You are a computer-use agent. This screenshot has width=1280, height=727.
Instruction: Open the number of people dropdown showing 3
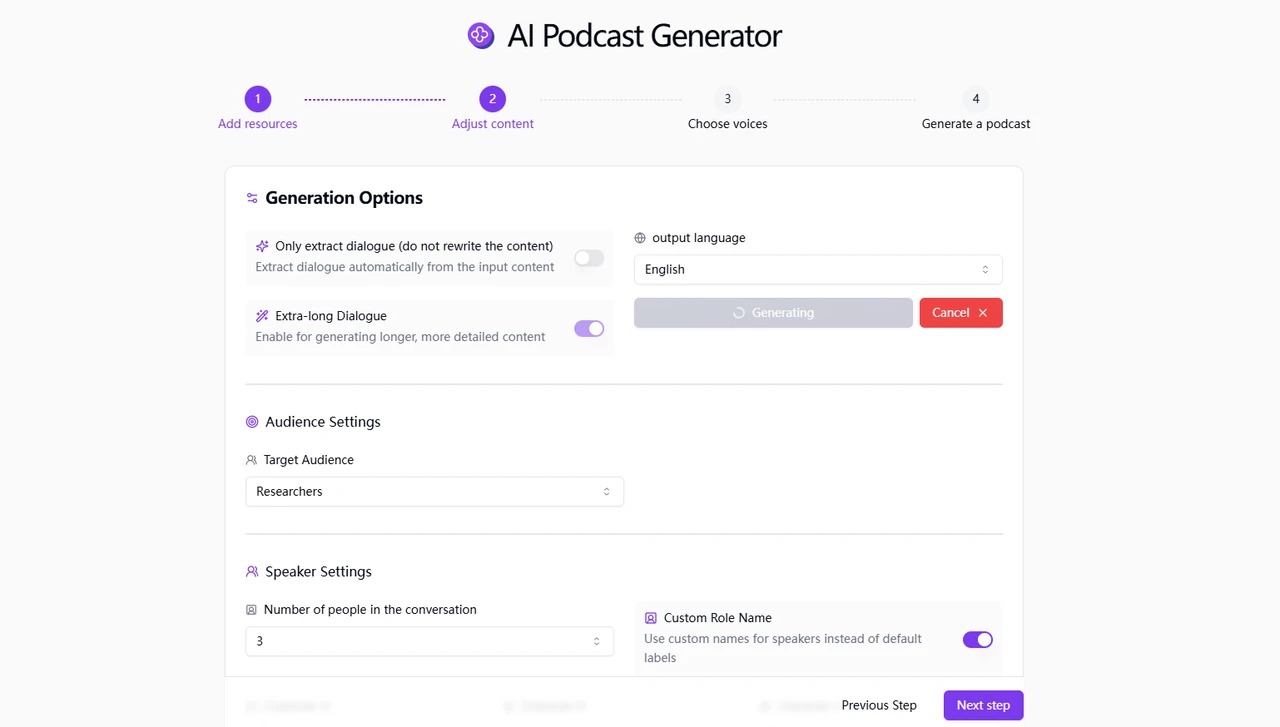[429, 641]
